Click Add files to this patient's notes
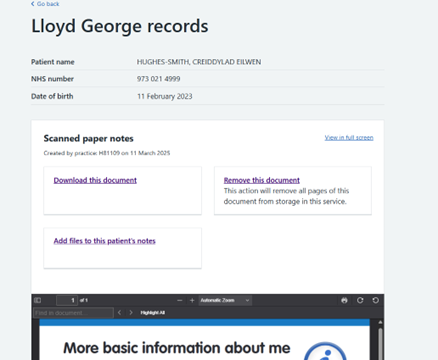438x360 pixels. tap(104, 241)
